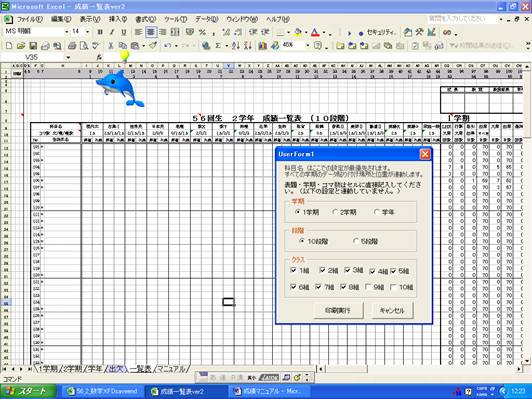Click the Save floppy disk icon
532x399 pixels.
[33, 45]
